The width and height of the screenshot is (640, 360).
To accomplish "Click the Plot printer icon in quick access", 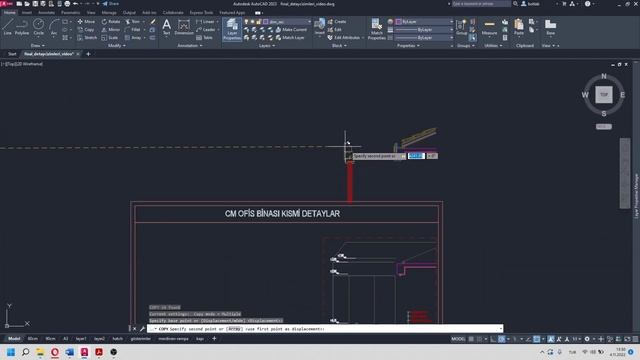I will pos(67,4).
